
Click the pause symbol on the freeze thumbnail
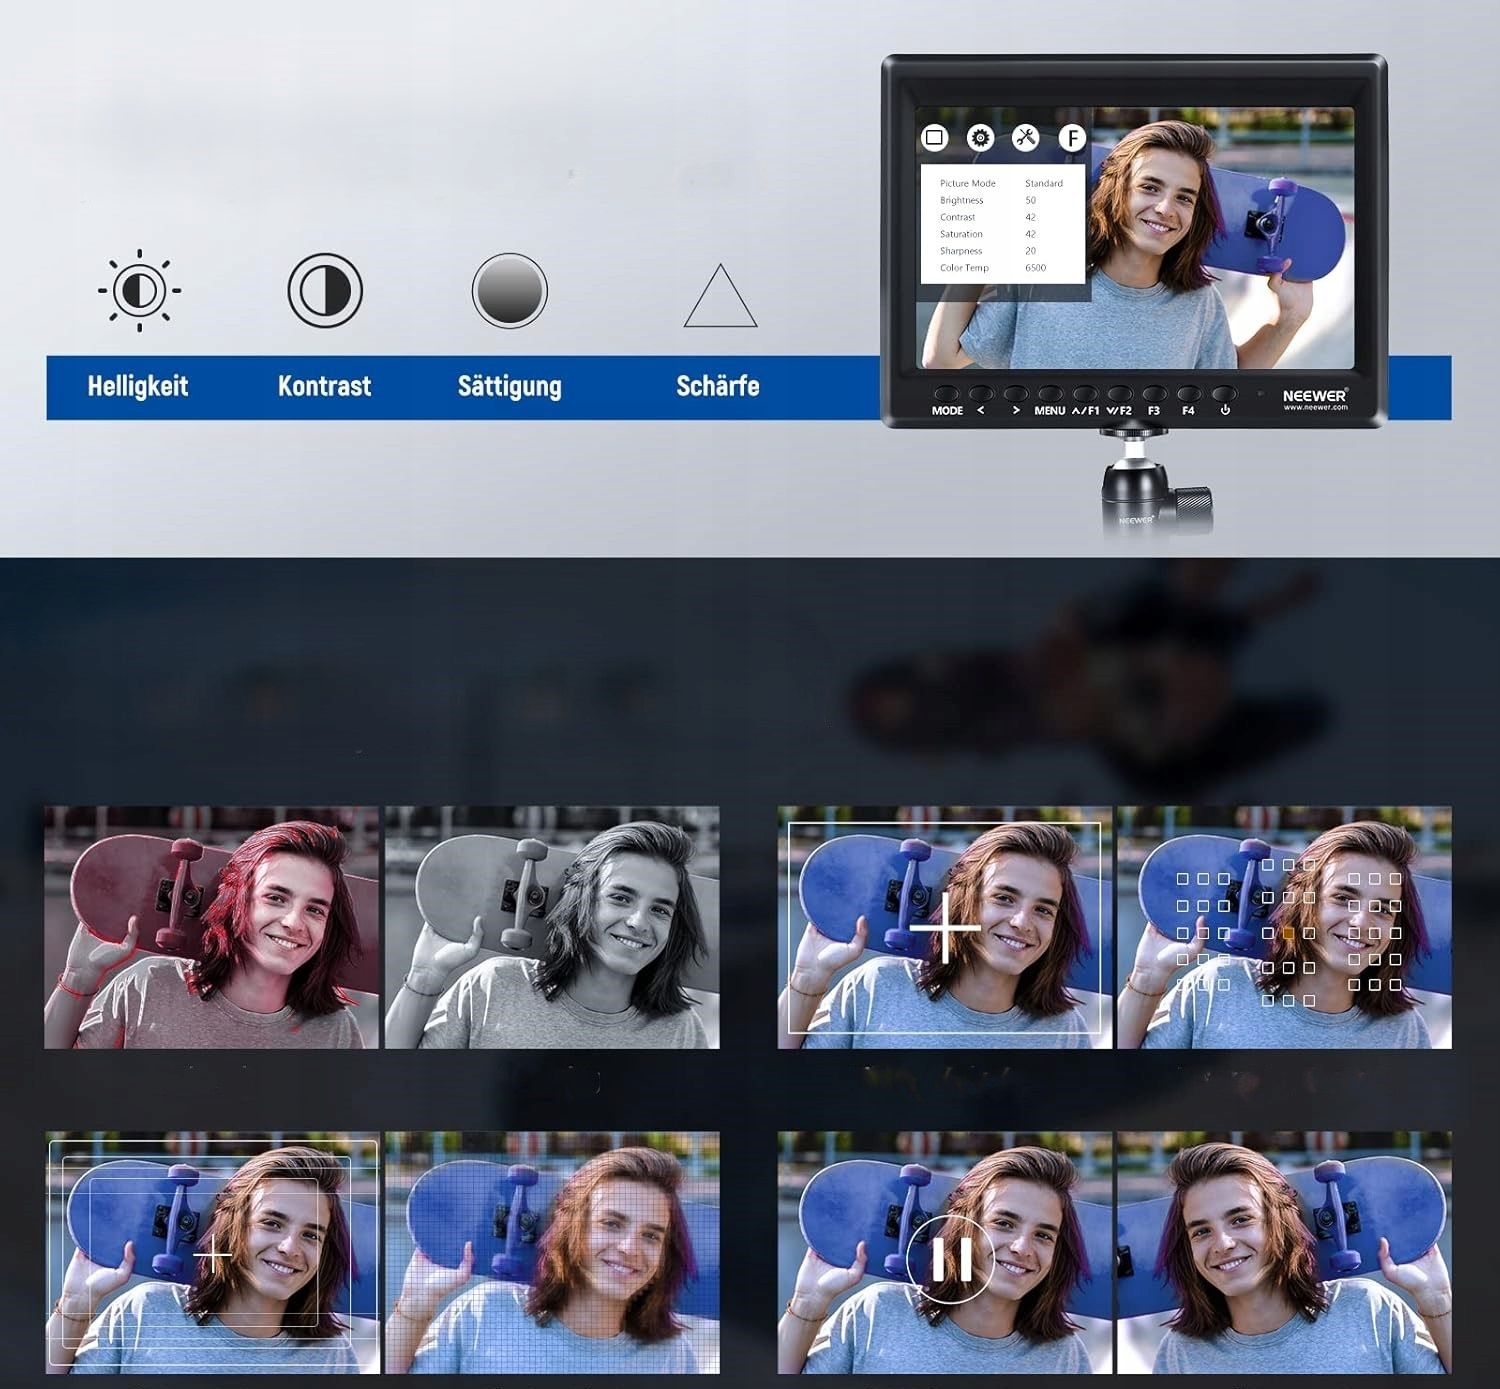pos(951,1259)
